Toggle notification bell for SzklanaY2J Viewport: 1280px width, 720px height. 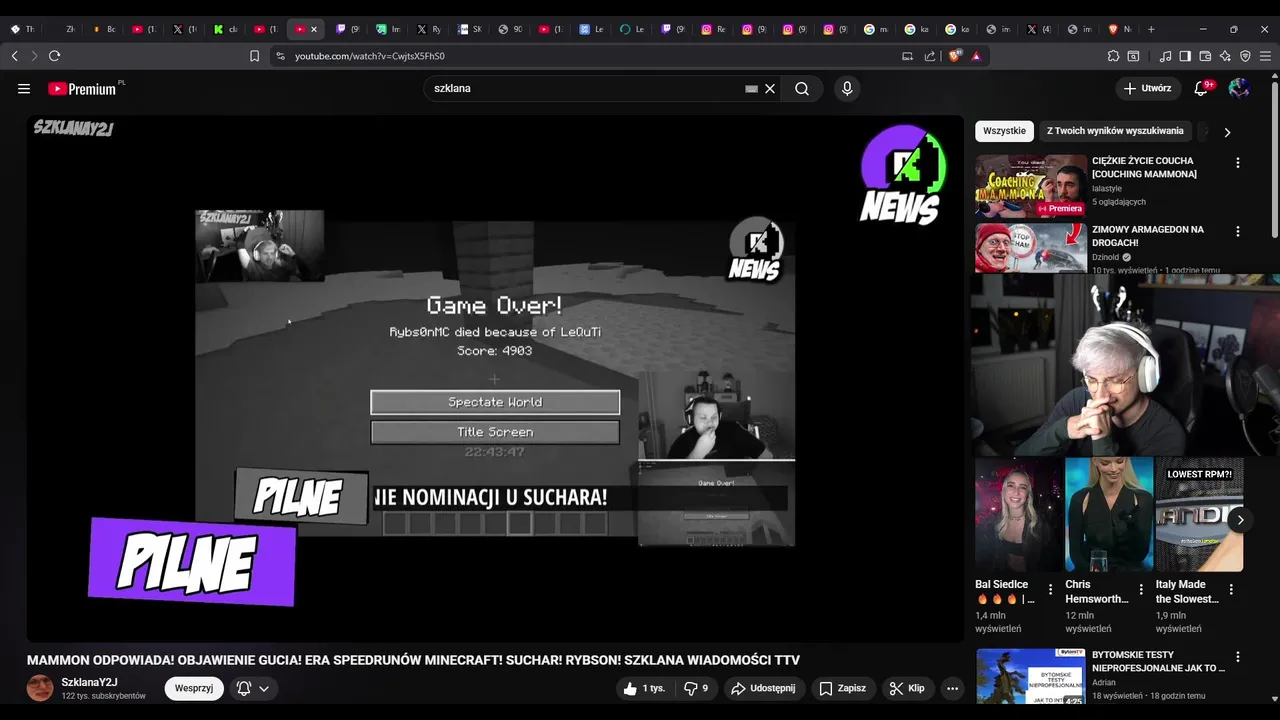point(243,688)
